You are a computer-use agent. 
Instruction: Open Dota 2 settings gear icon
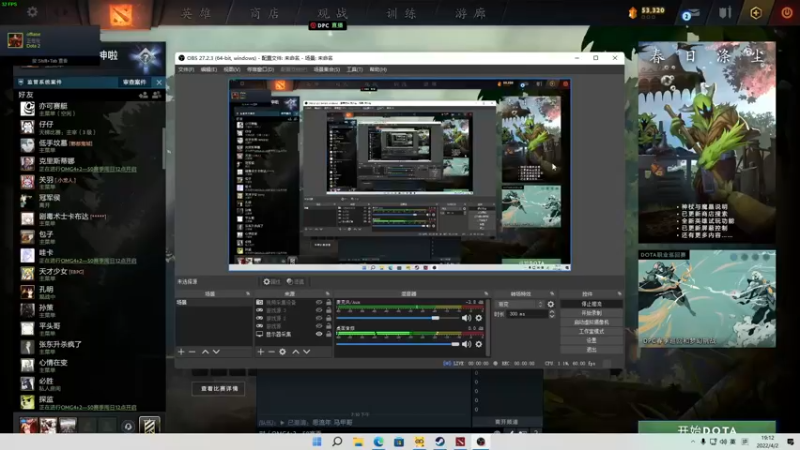(x=32, y=12)
